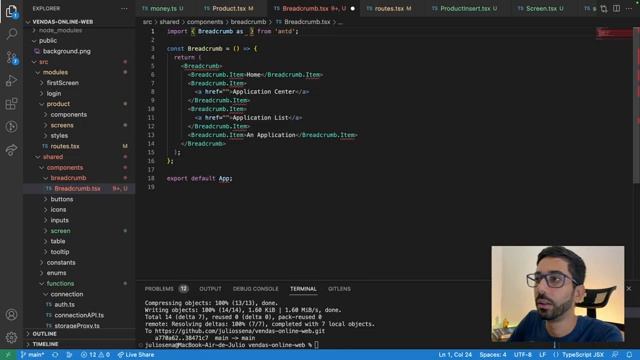This screenshot has height=360, width=640.
Task: Start Live Share from status bar
Action: coord(136,355)
